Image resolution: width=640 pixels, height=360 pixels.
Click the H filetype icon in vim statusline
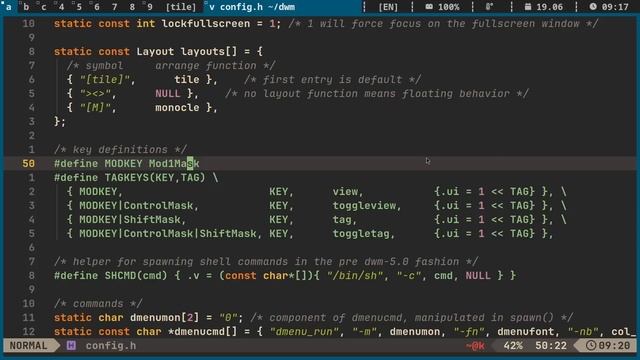[x=71, y=346]
